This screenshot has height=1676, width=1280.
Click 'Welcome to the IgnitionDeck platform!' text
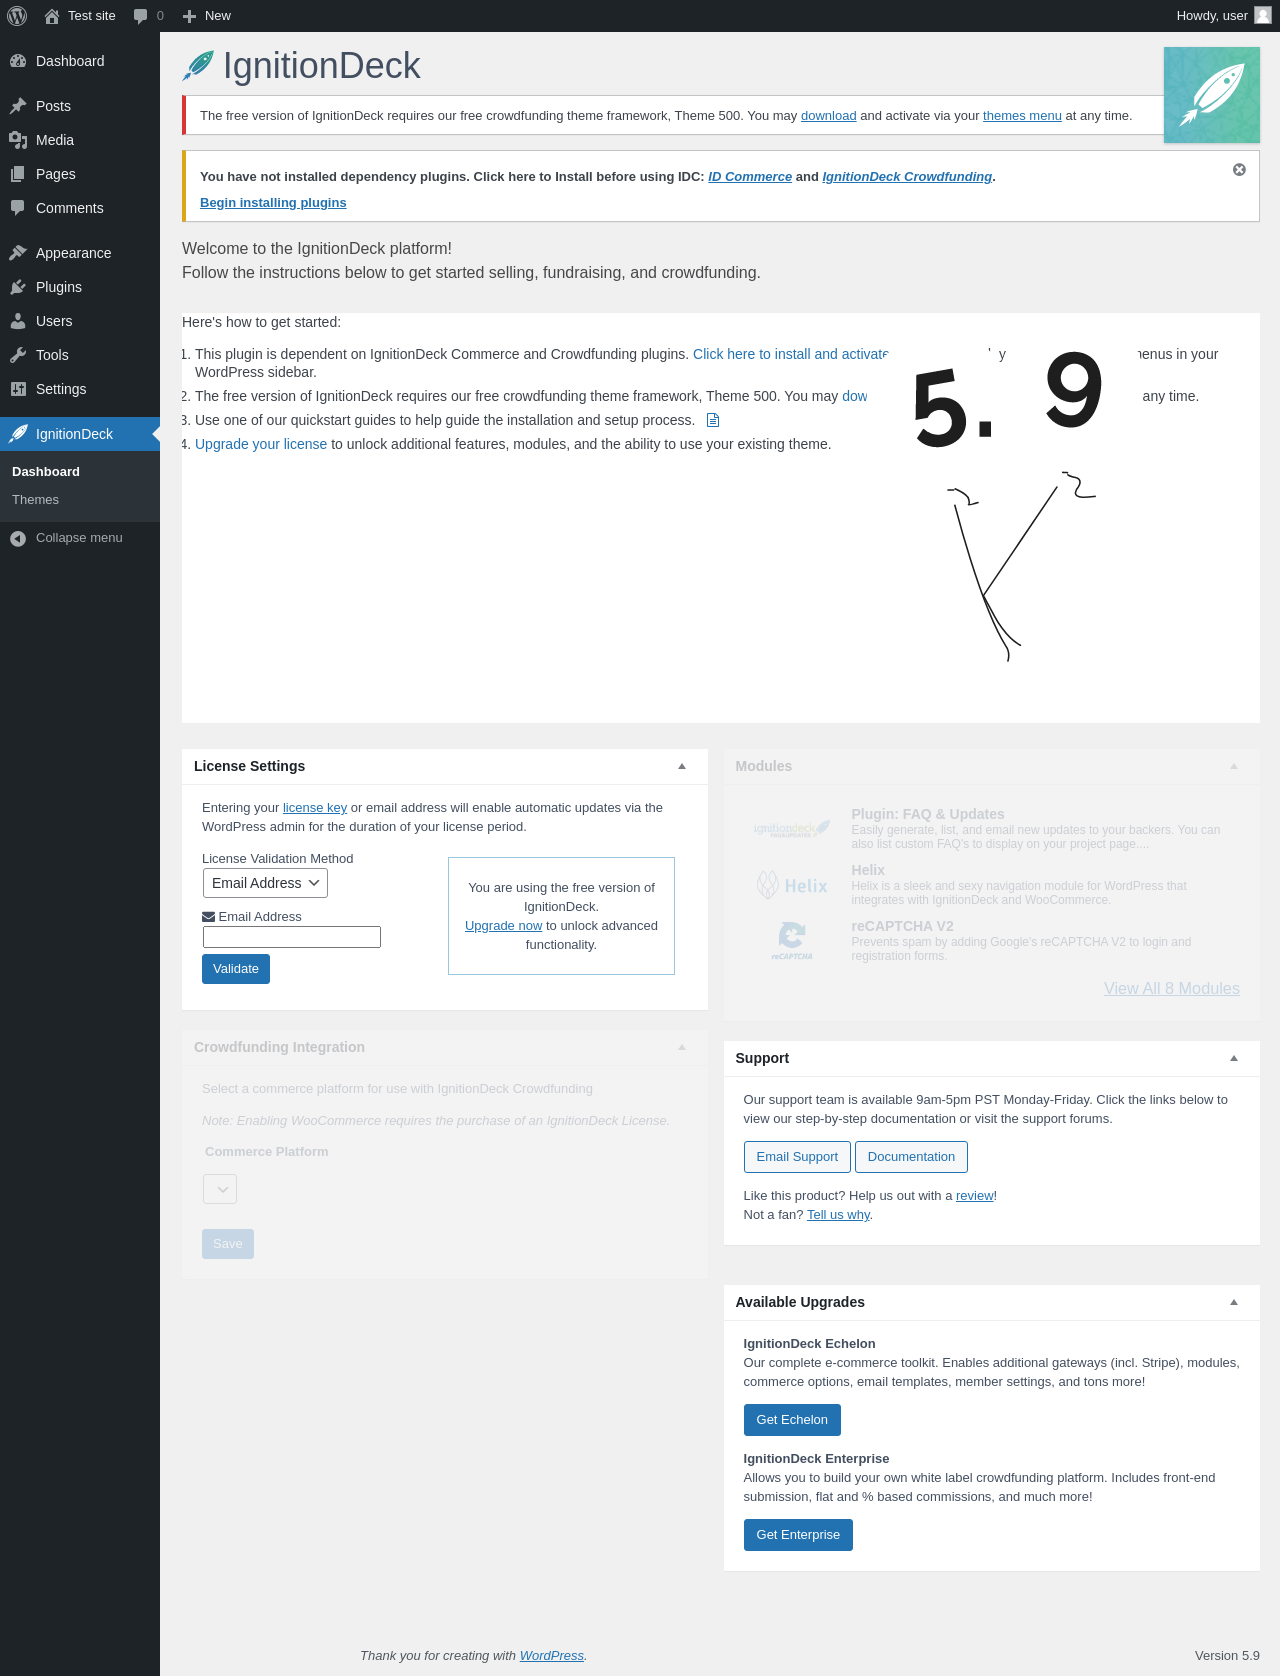317,249
